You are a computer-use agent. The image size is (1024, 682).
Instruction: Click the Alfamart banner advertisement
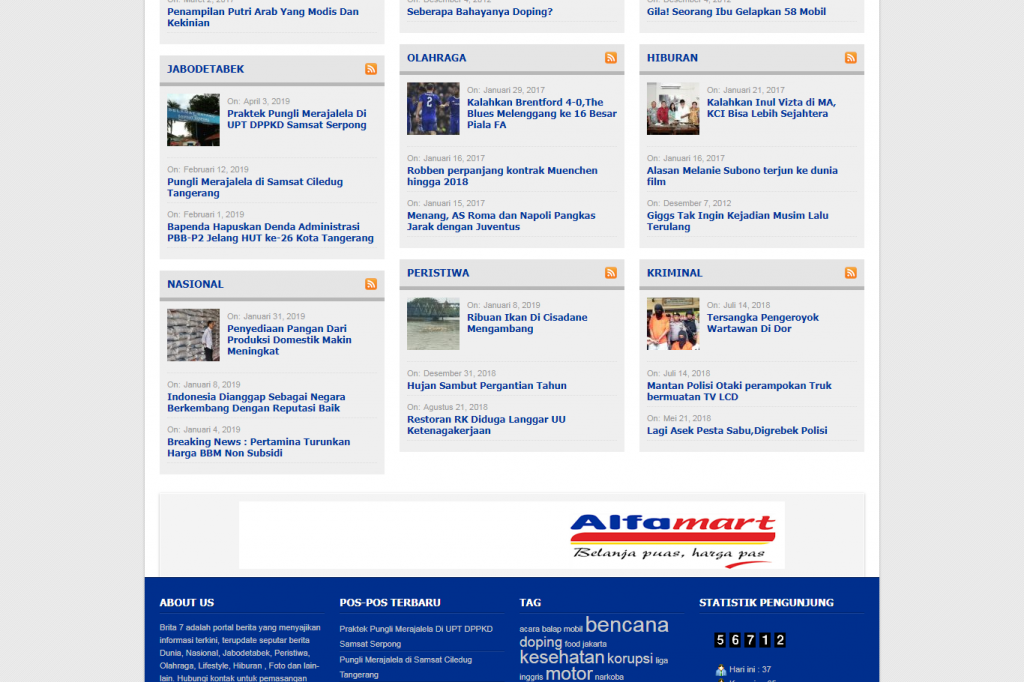point(511,535)
